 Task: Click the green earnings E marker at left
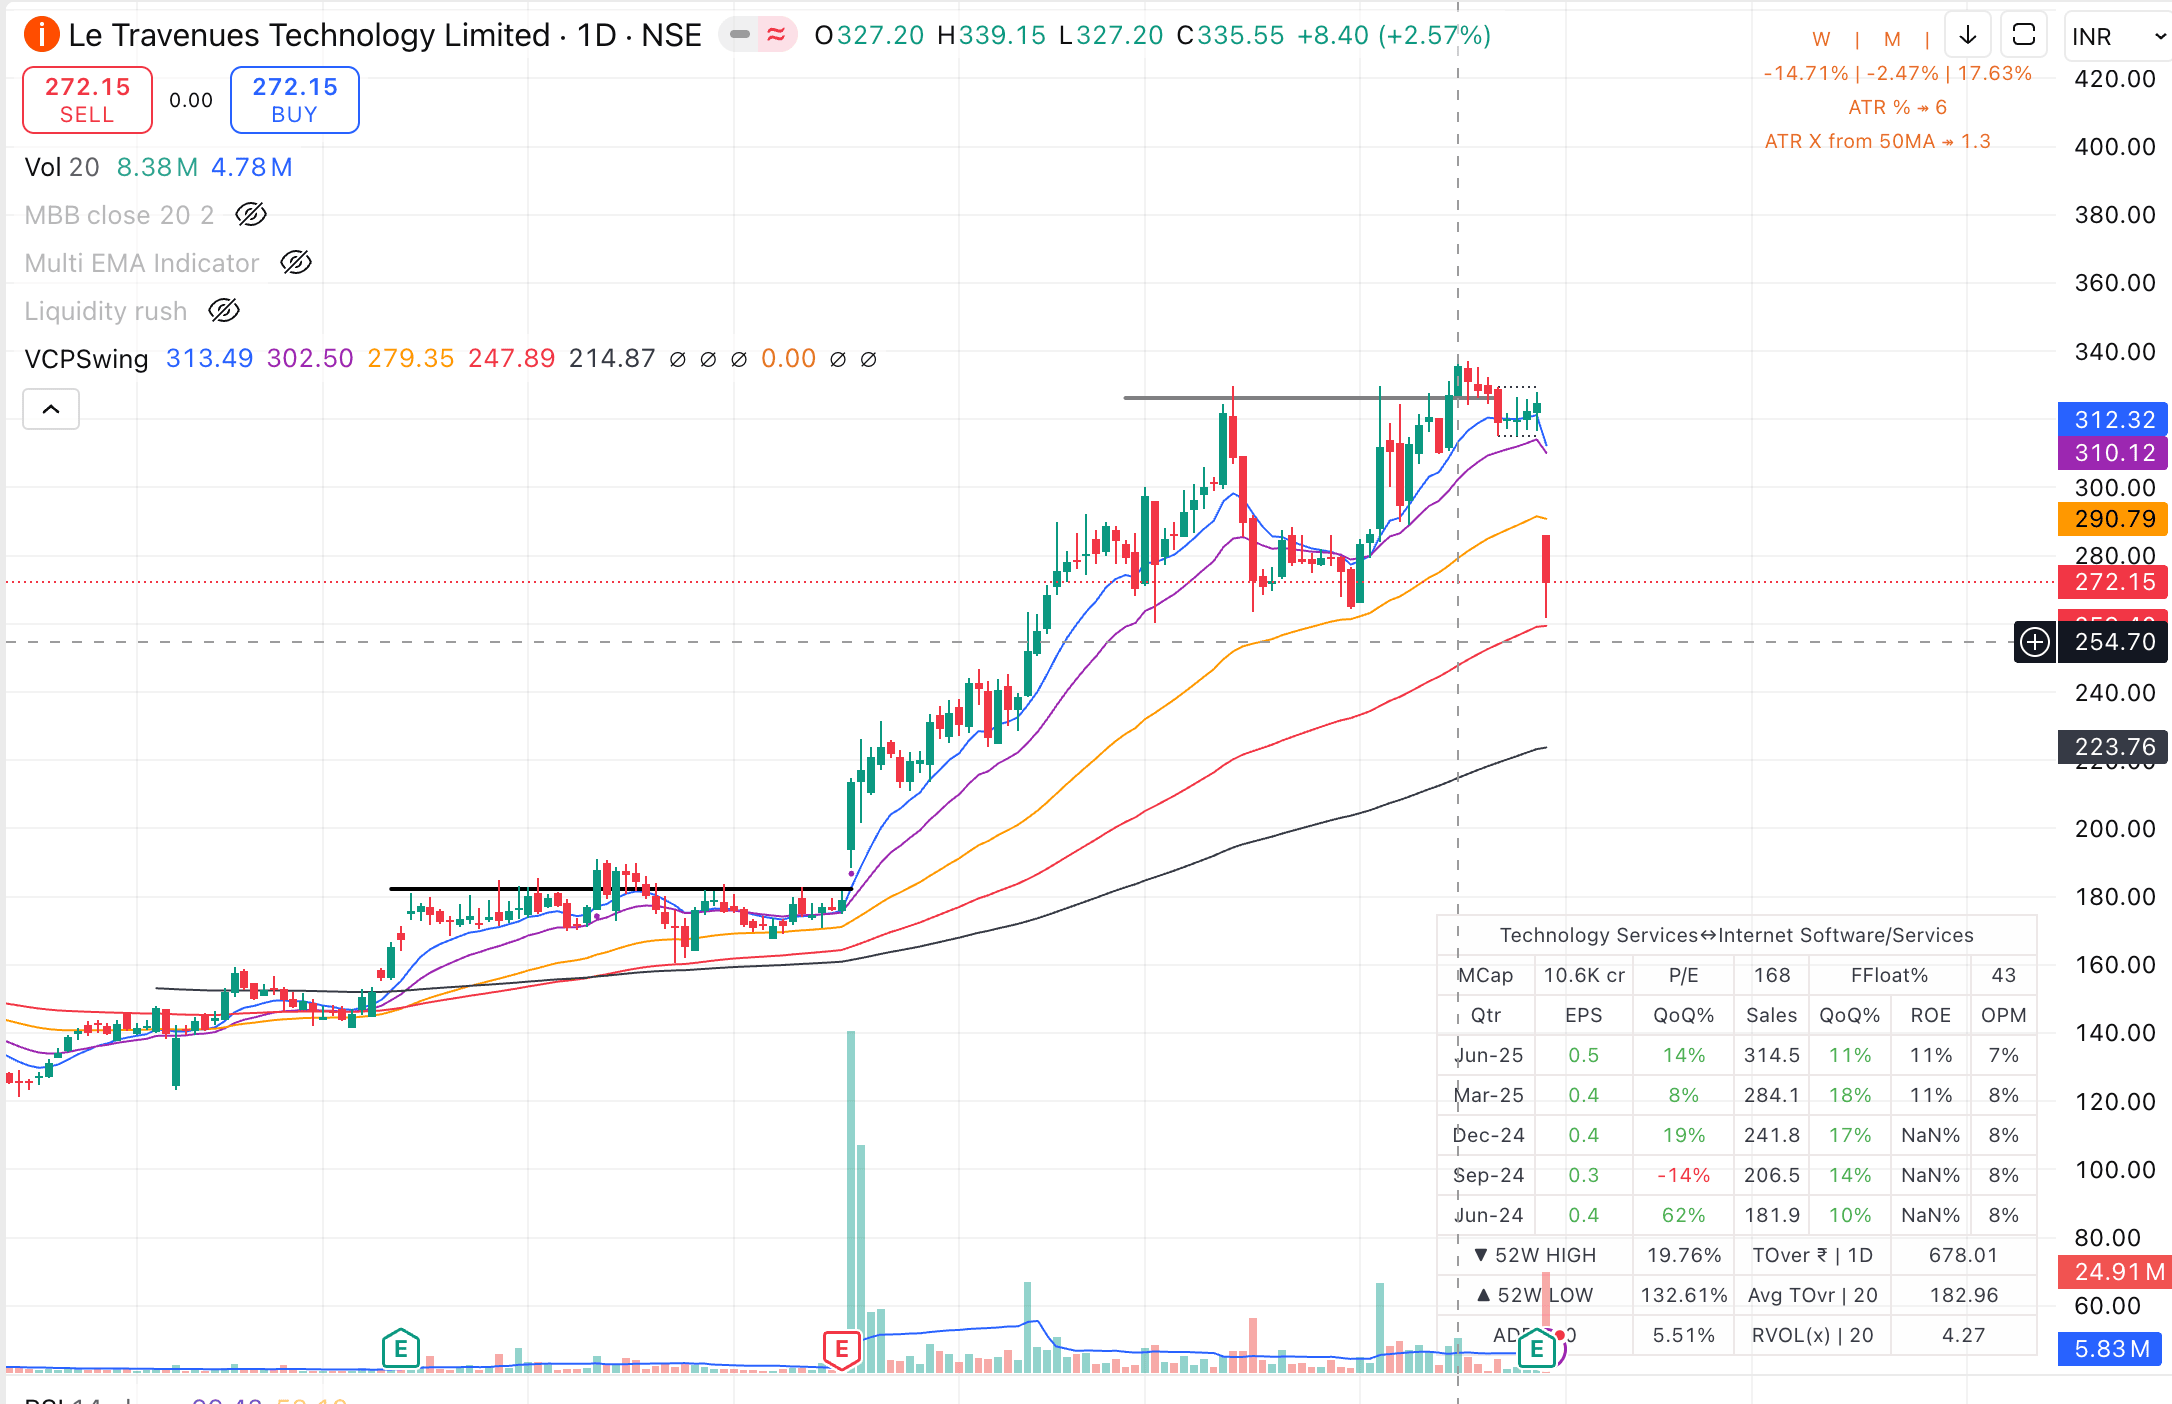(400, 1349)
